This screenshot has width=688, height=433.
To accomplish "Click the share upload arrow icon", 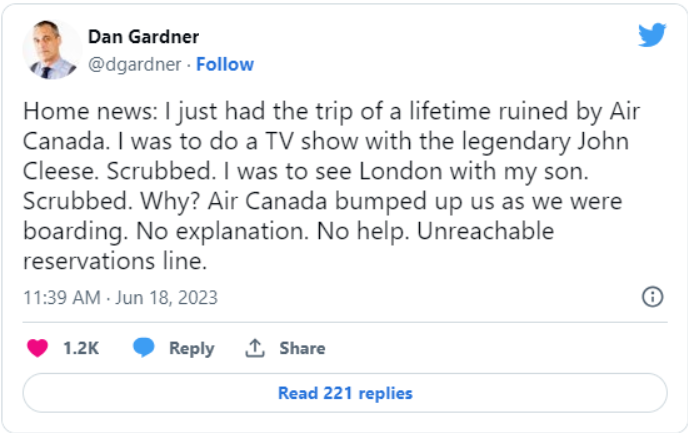I will click(254, 348).
